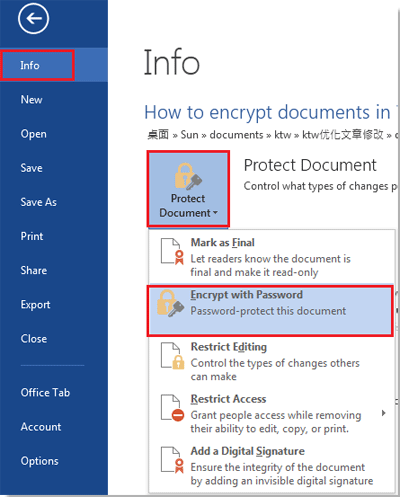Click the large 'Info' page heading
The image size is (400, 497).
click(172, 62)
